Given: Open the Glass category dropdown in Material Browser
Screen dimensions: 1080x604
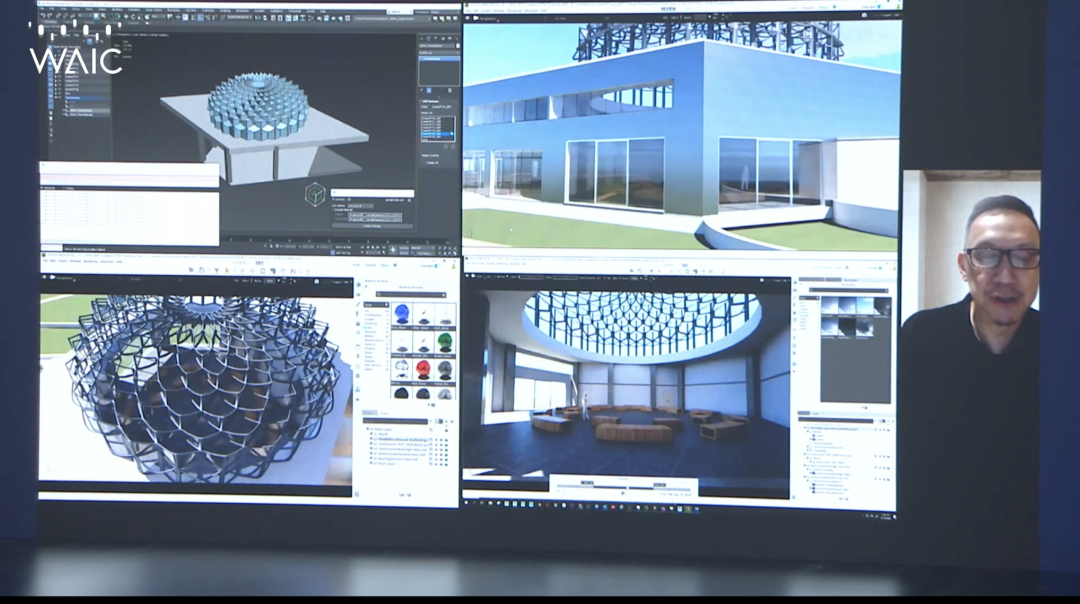Looking at the screenshot, I should click(377, 305).
